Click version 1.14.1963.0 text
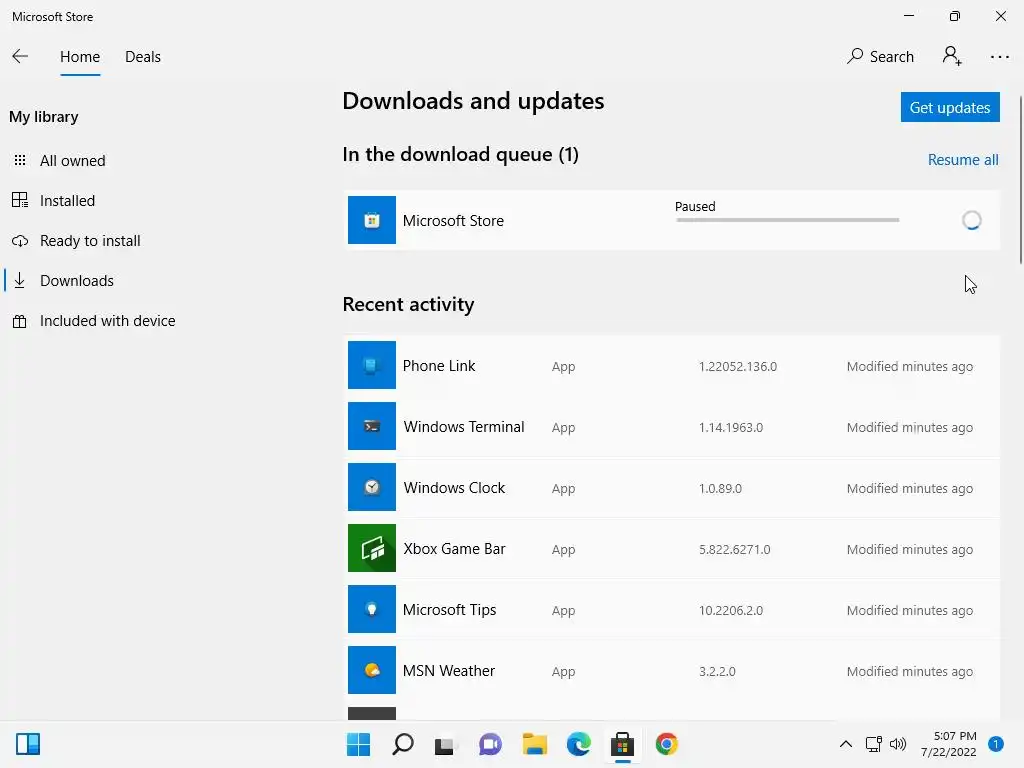The width and height of the screenshot is (1024, 768). [731, 428]
